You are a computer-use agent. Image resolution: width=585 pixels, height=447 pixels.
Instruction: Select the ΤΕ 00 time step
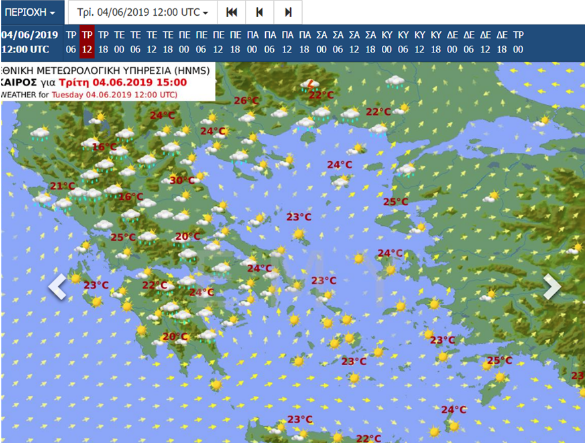119,42
